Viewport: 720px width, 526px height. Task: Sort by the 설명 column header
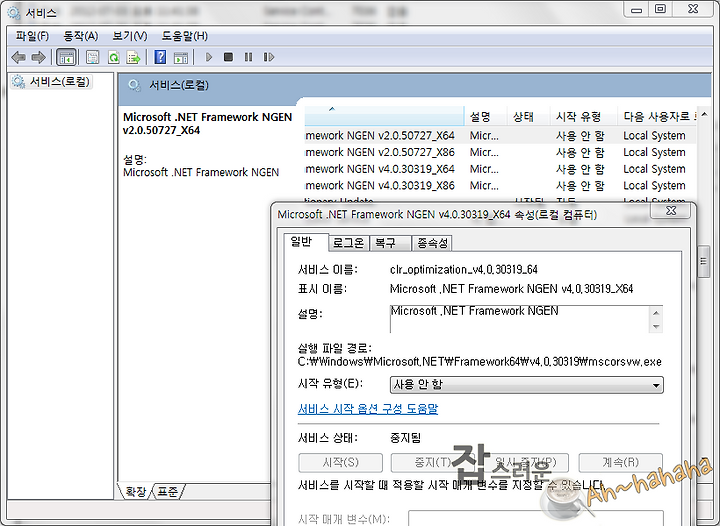[485, 117]
